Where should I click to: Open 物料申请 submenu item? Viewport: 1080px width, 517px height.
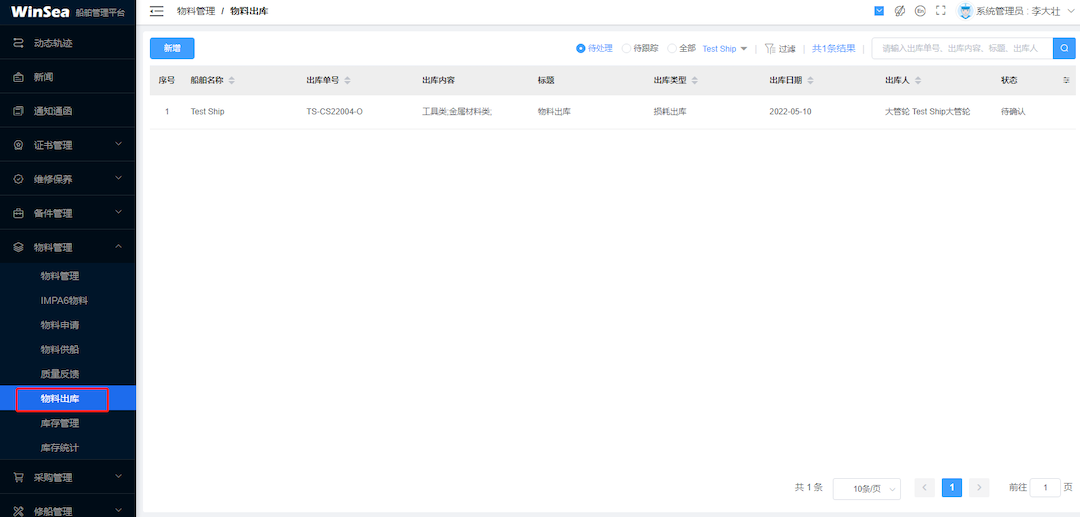tap(60, 325)
